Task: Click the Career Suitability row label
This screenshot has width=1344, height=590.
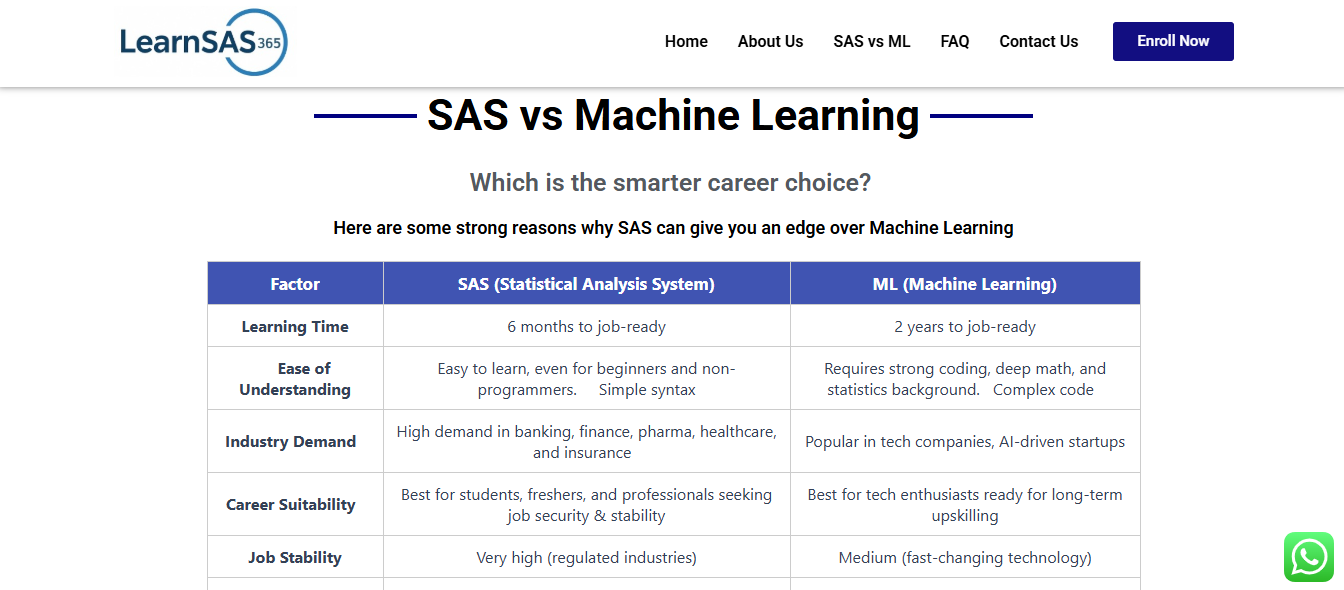Action: click(291, 505)
